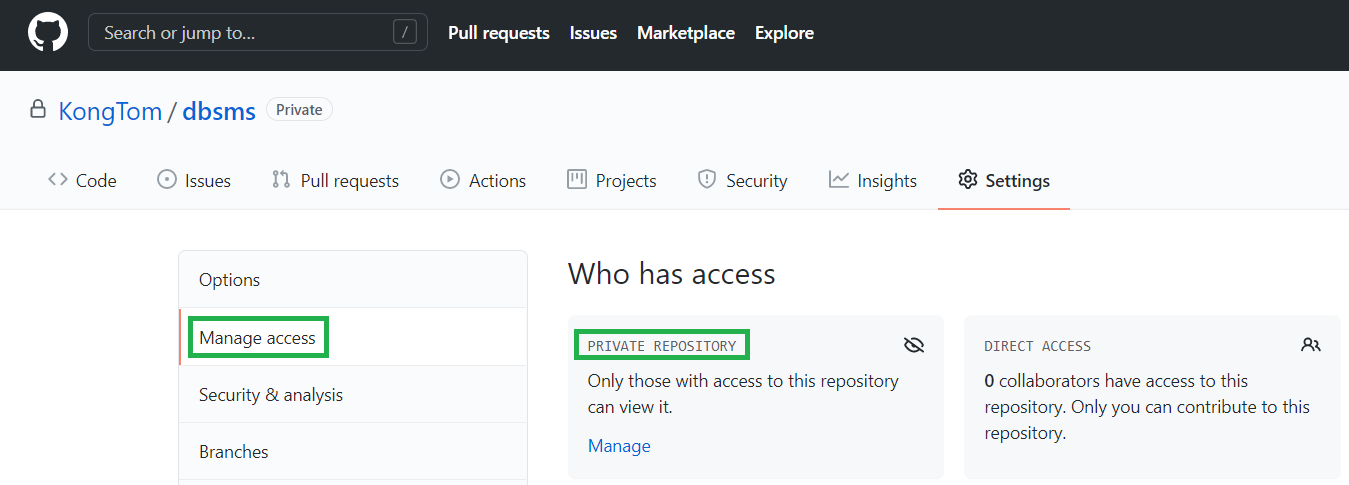Switch to the Projects tab

click(x=612, y=181)
